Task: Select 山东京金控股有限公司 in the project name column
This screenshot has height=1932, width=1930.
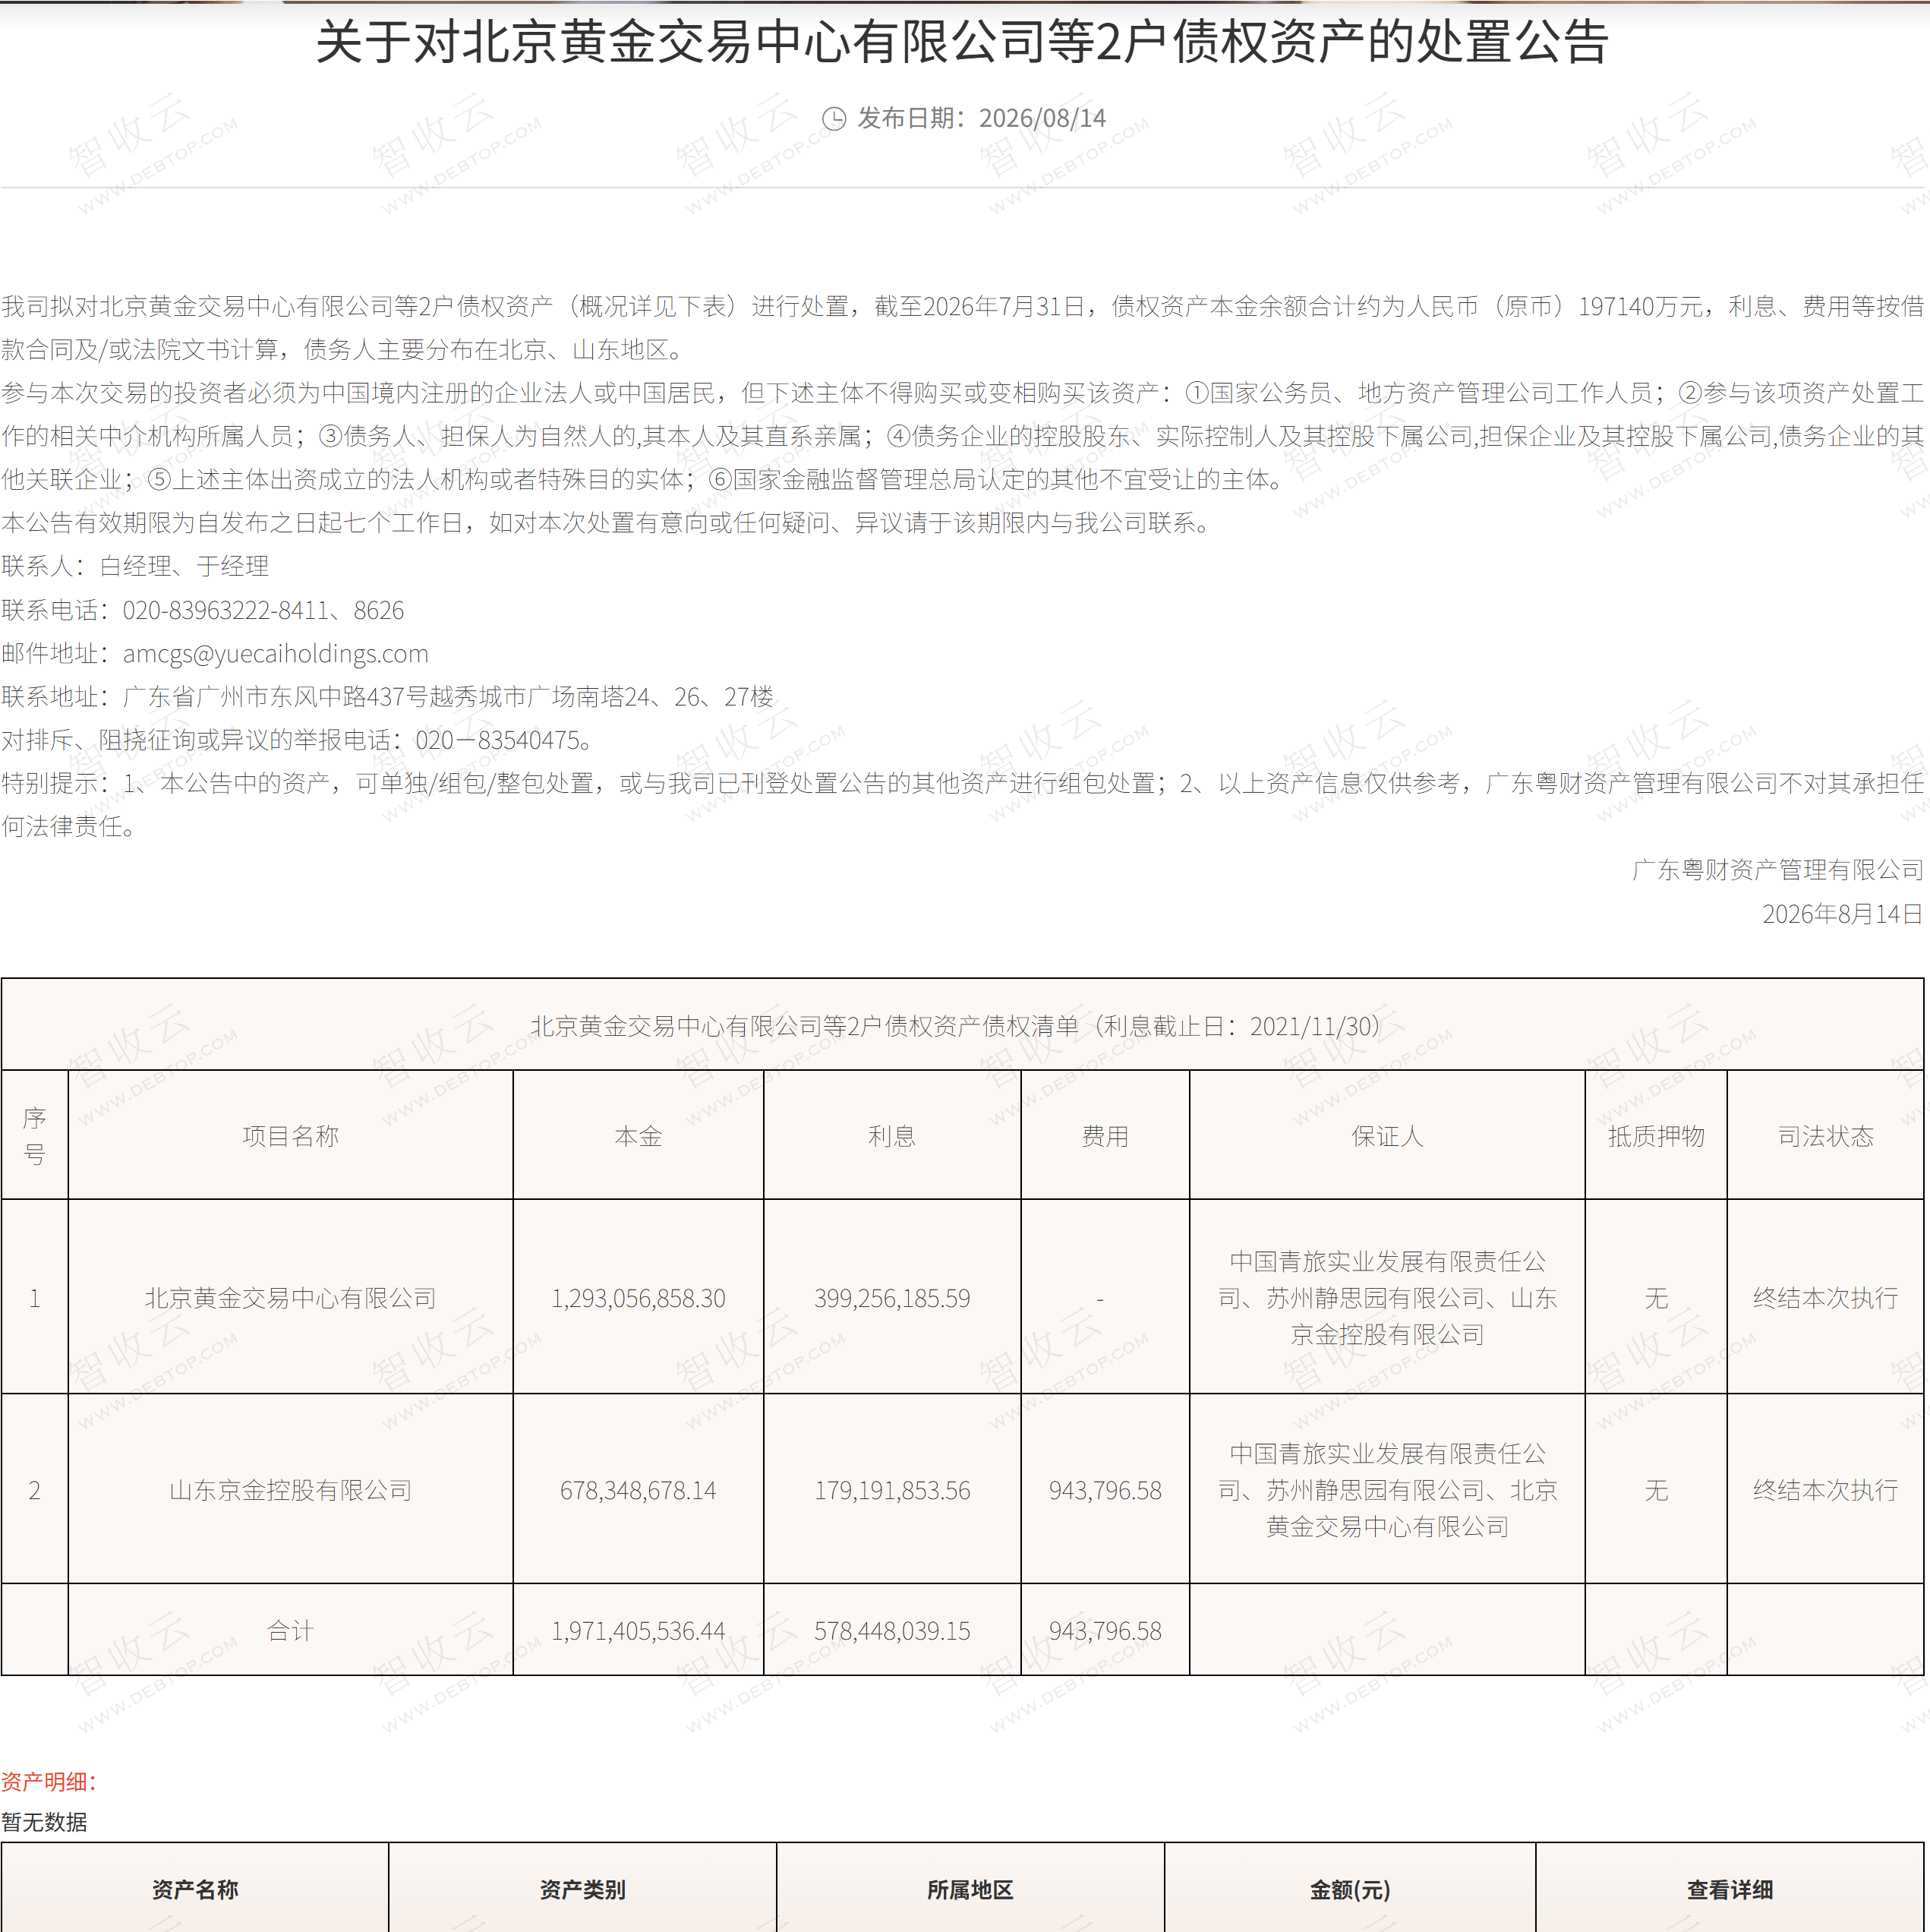Action: 291,1490
